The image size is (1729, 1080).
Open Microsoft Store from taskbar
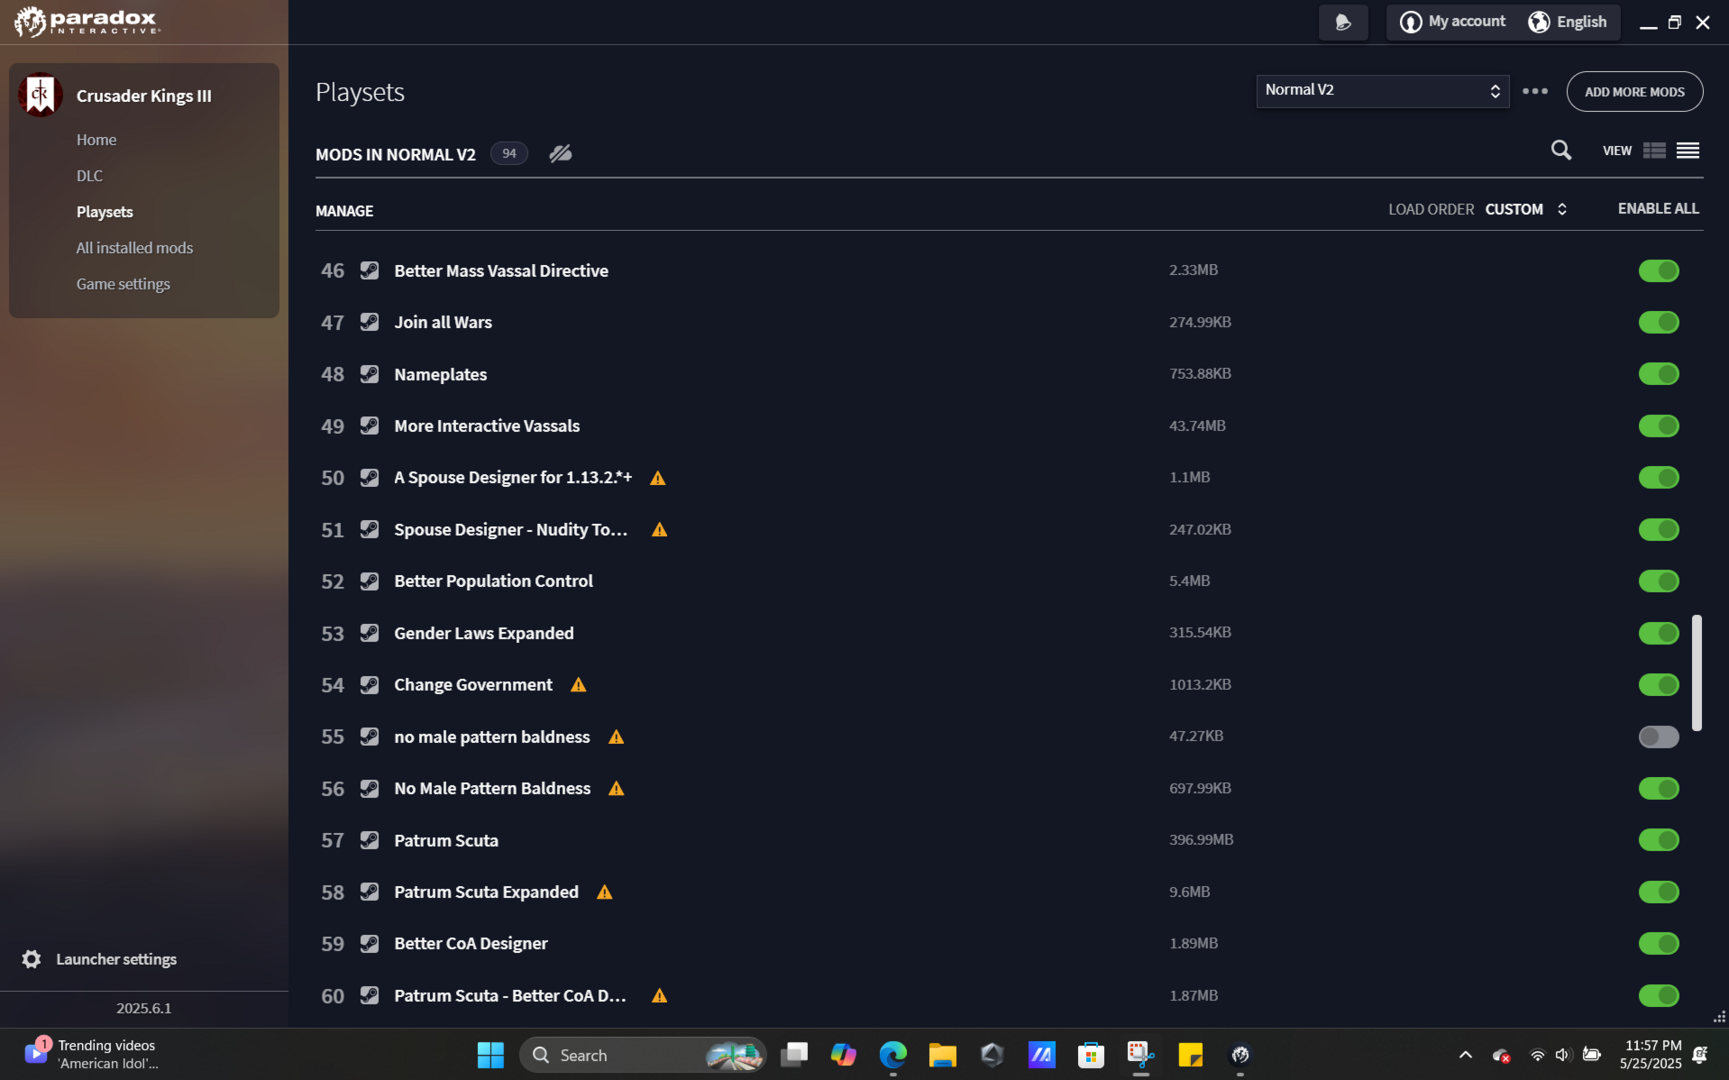[x=1091, y=1055]
